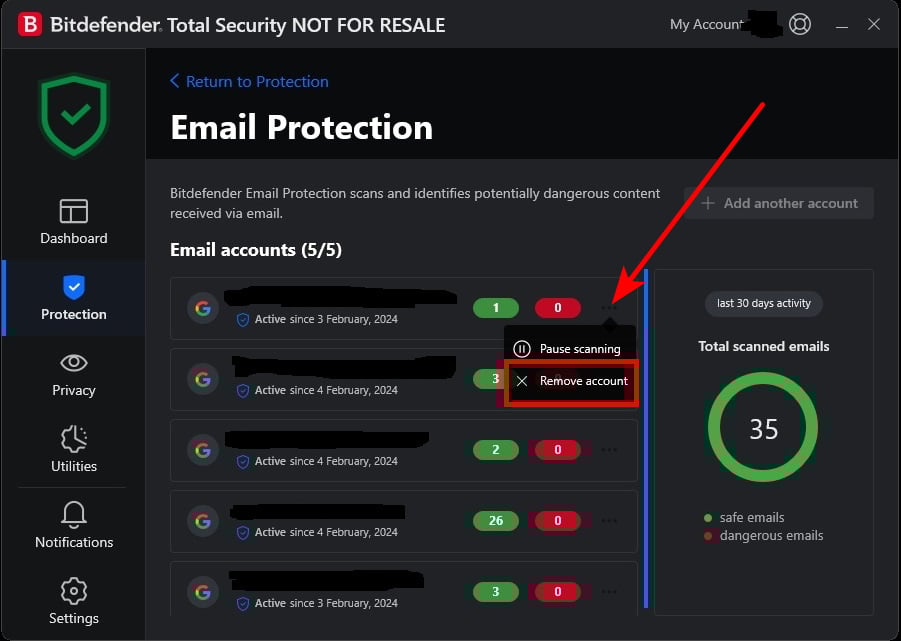Viewport: 901px width, 641px height.
Task: Open My Account menu
Action: tap(706, 24)
